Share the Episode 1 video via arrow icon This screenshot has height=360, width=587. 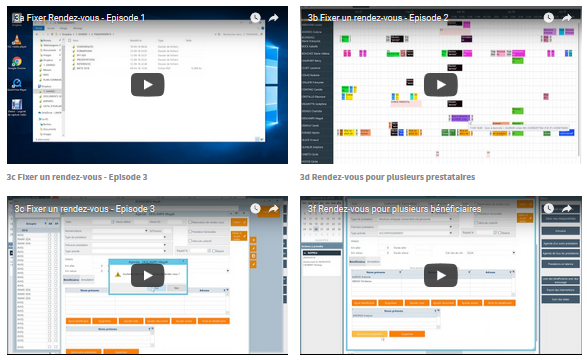pos(274,18)
